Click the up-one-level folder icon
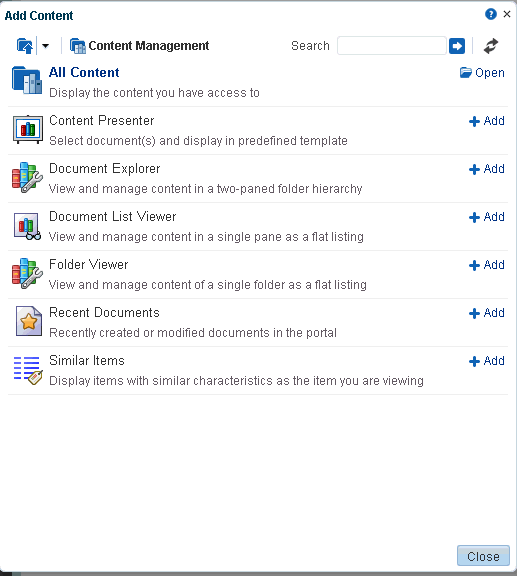The height and width of the screenshot is (576, 517). [x=25, y=46]
